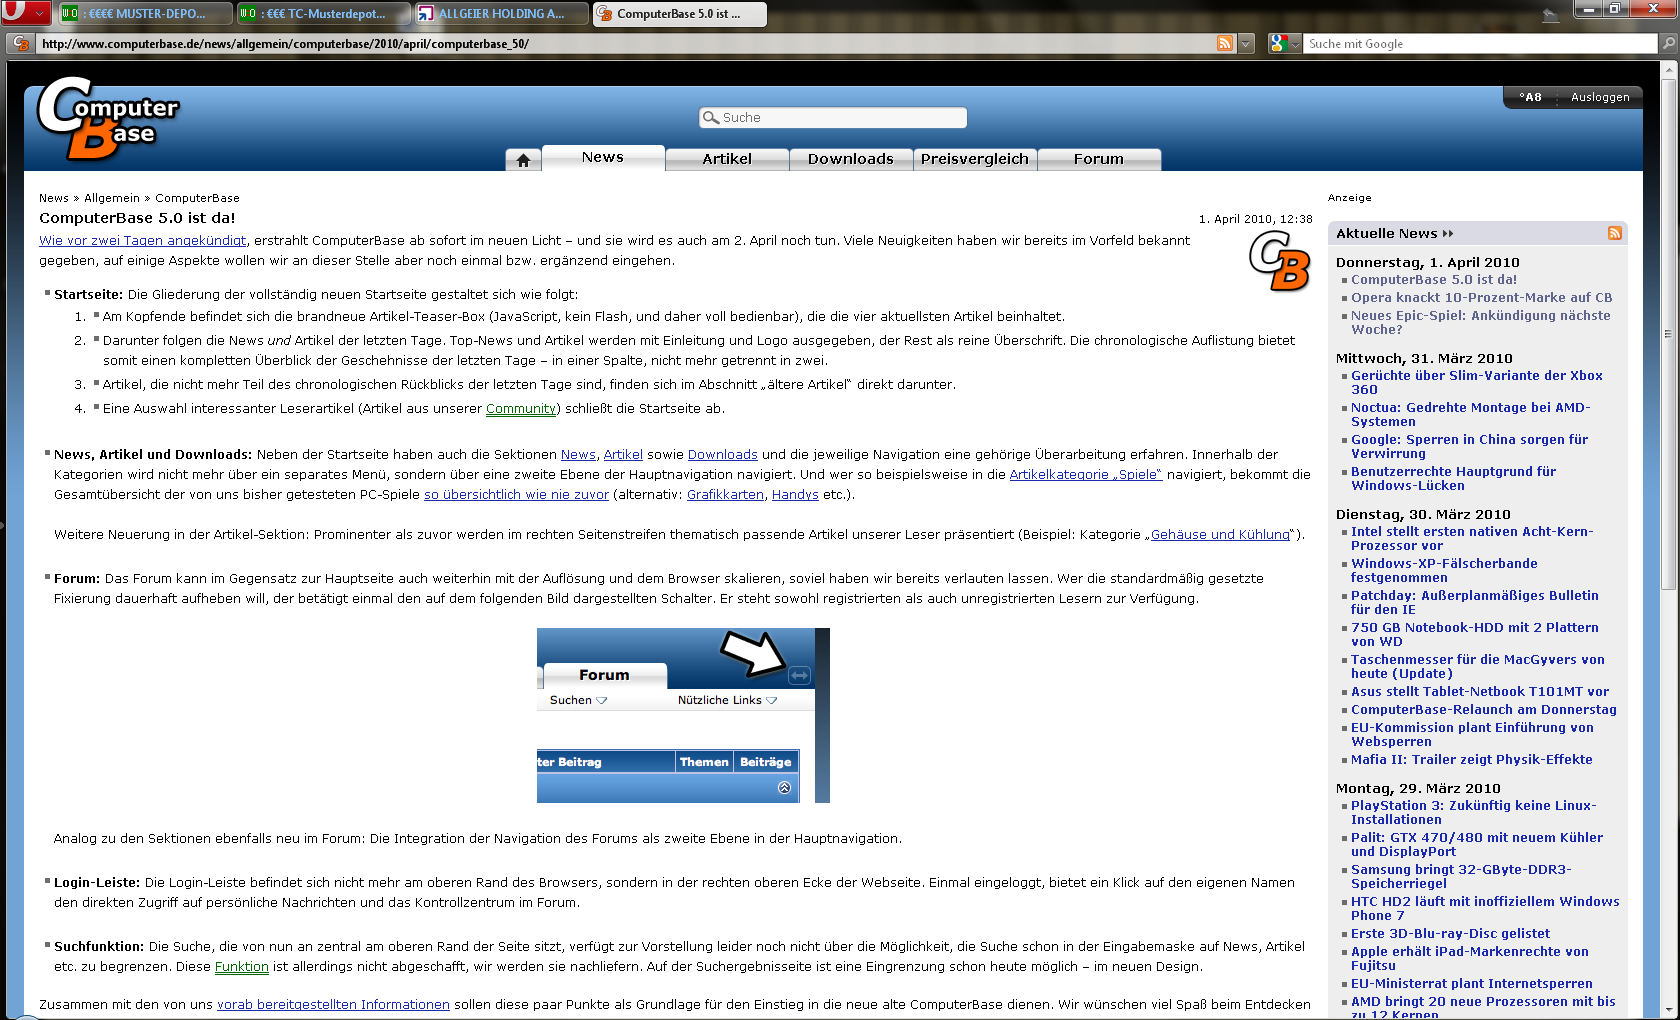Image resolution: width=1680 pixels, height=1020 pixels.
Task: Open 'so übersichtlich wie nie zuvor' link
Action: 516,495
